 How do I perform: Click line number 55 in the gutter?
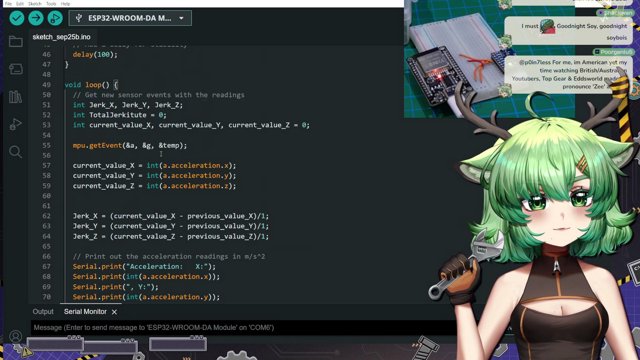pyautogui.click(x=46, y=145)
